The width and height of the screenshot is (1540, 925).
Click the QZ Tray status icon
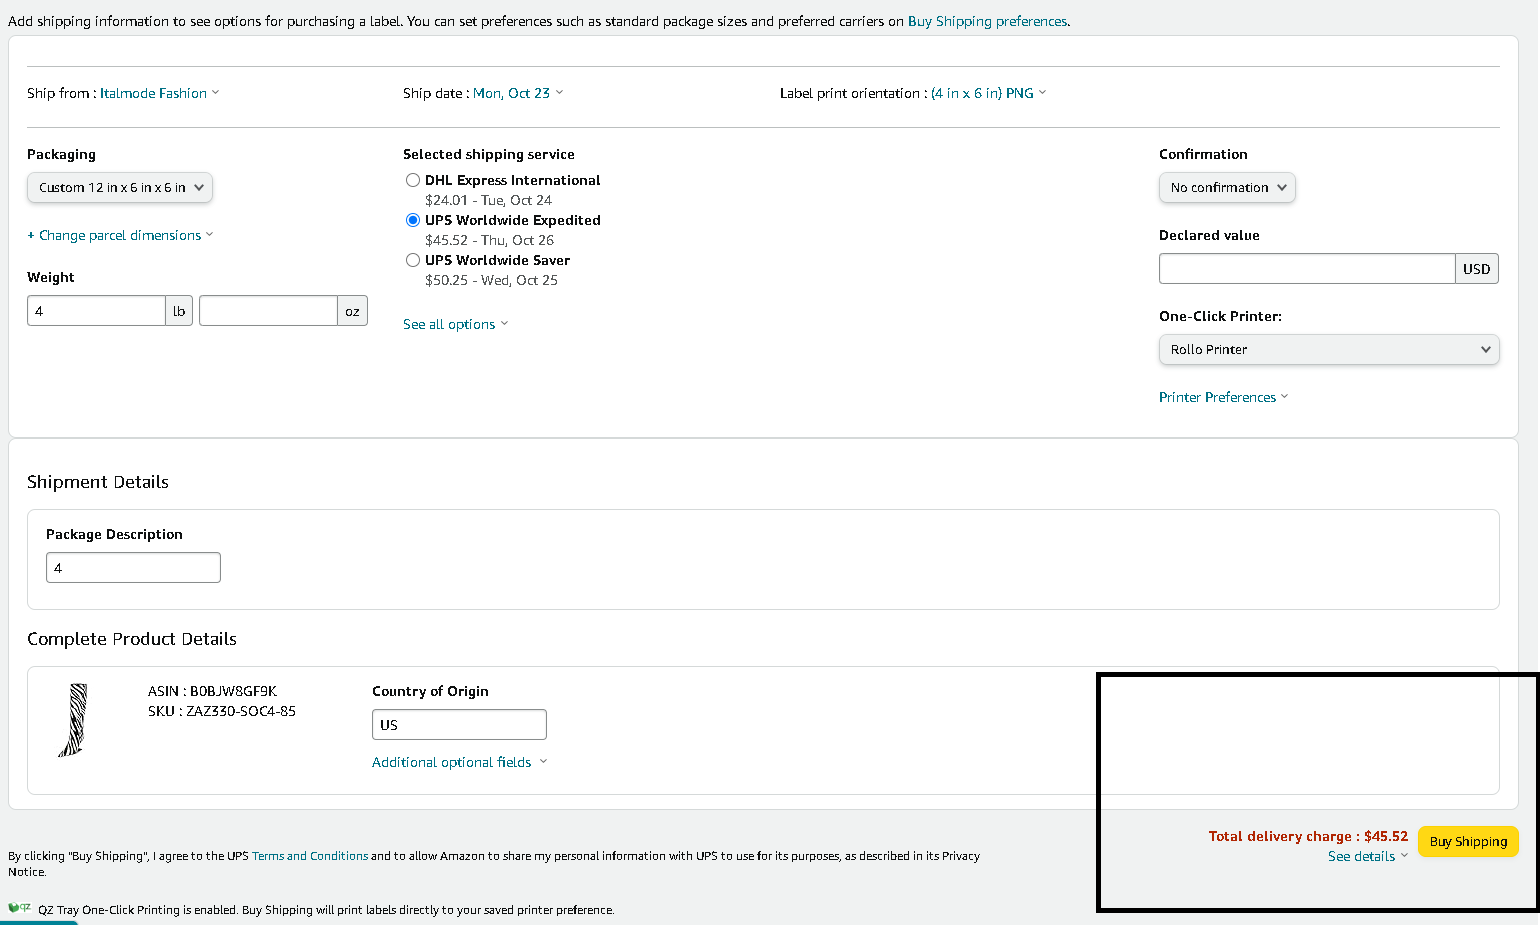point(19,908)
